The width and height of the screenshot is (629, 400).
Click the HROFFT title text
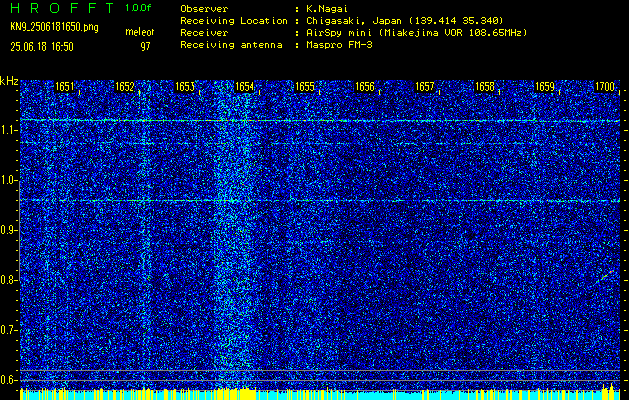click(x=62, y=8)
